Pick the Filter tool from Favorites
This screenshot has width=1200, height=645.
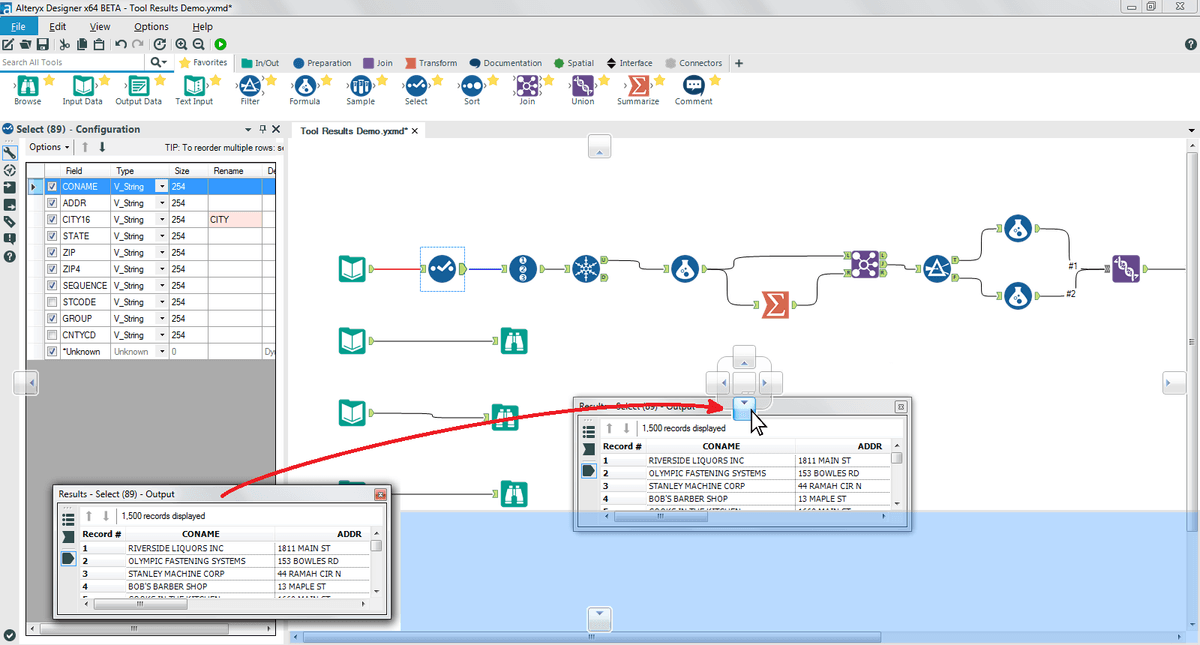coord(250,87)
